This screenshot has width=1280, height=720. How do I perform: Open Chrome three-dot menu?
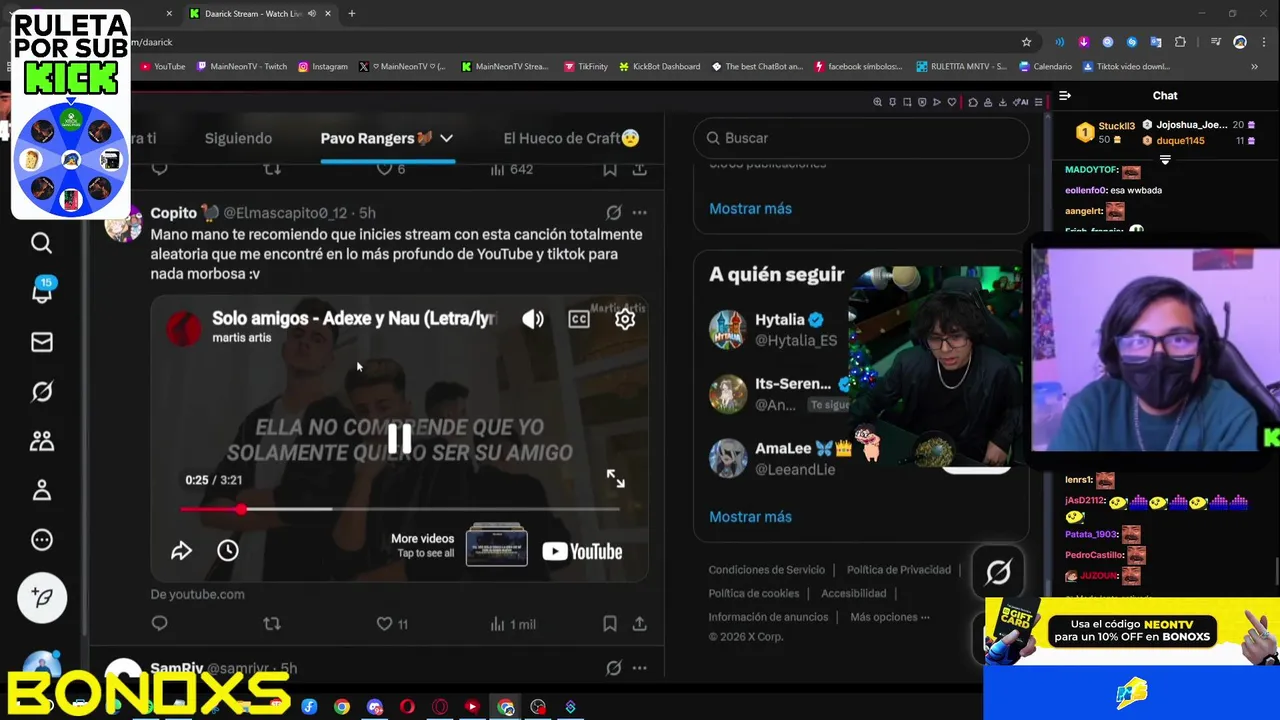(1263, 42)
